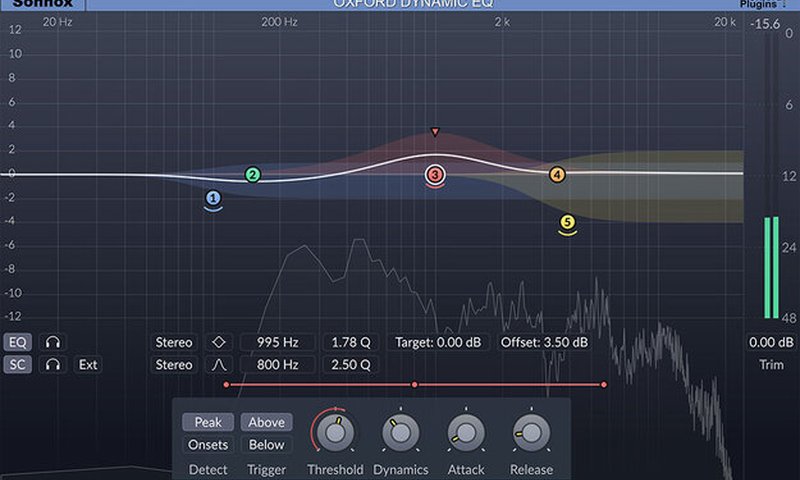
Task: Pick the yellow band 5 node
Action: click(567, 223)
